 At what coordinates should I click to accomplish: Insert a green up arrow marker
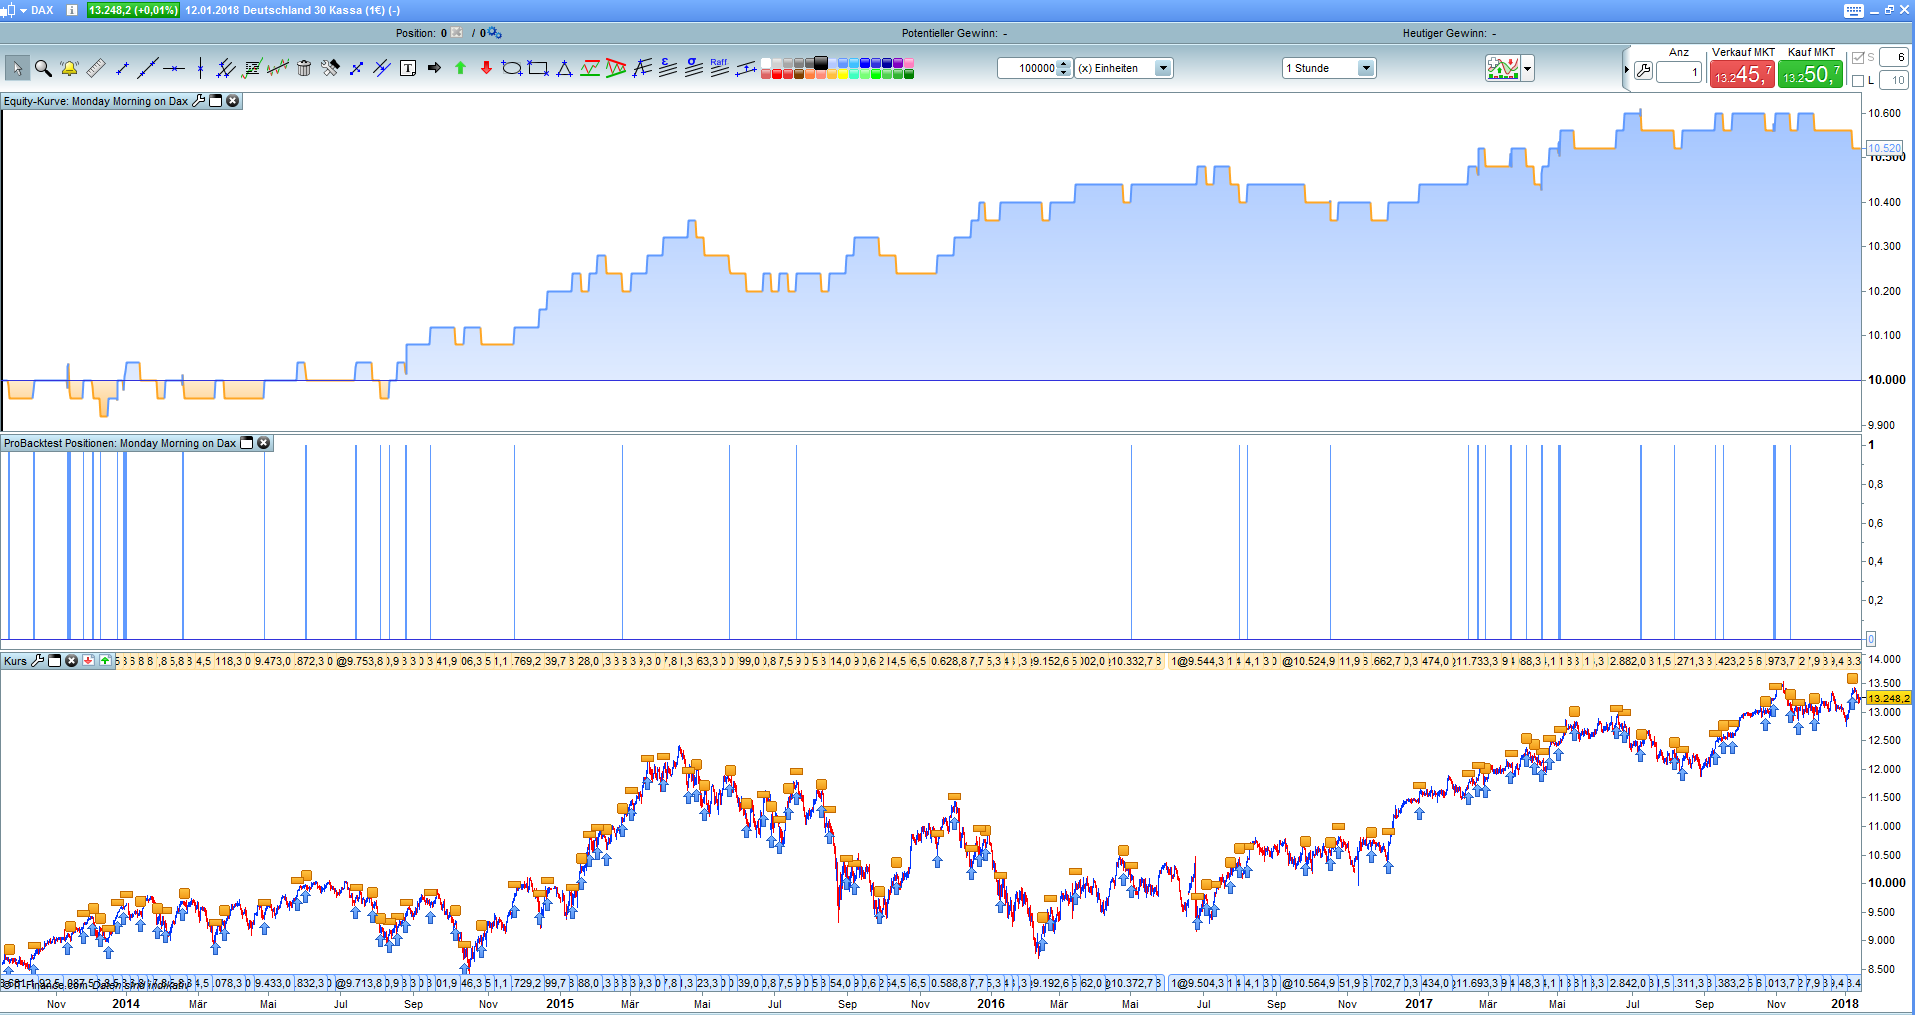(460, 68)
